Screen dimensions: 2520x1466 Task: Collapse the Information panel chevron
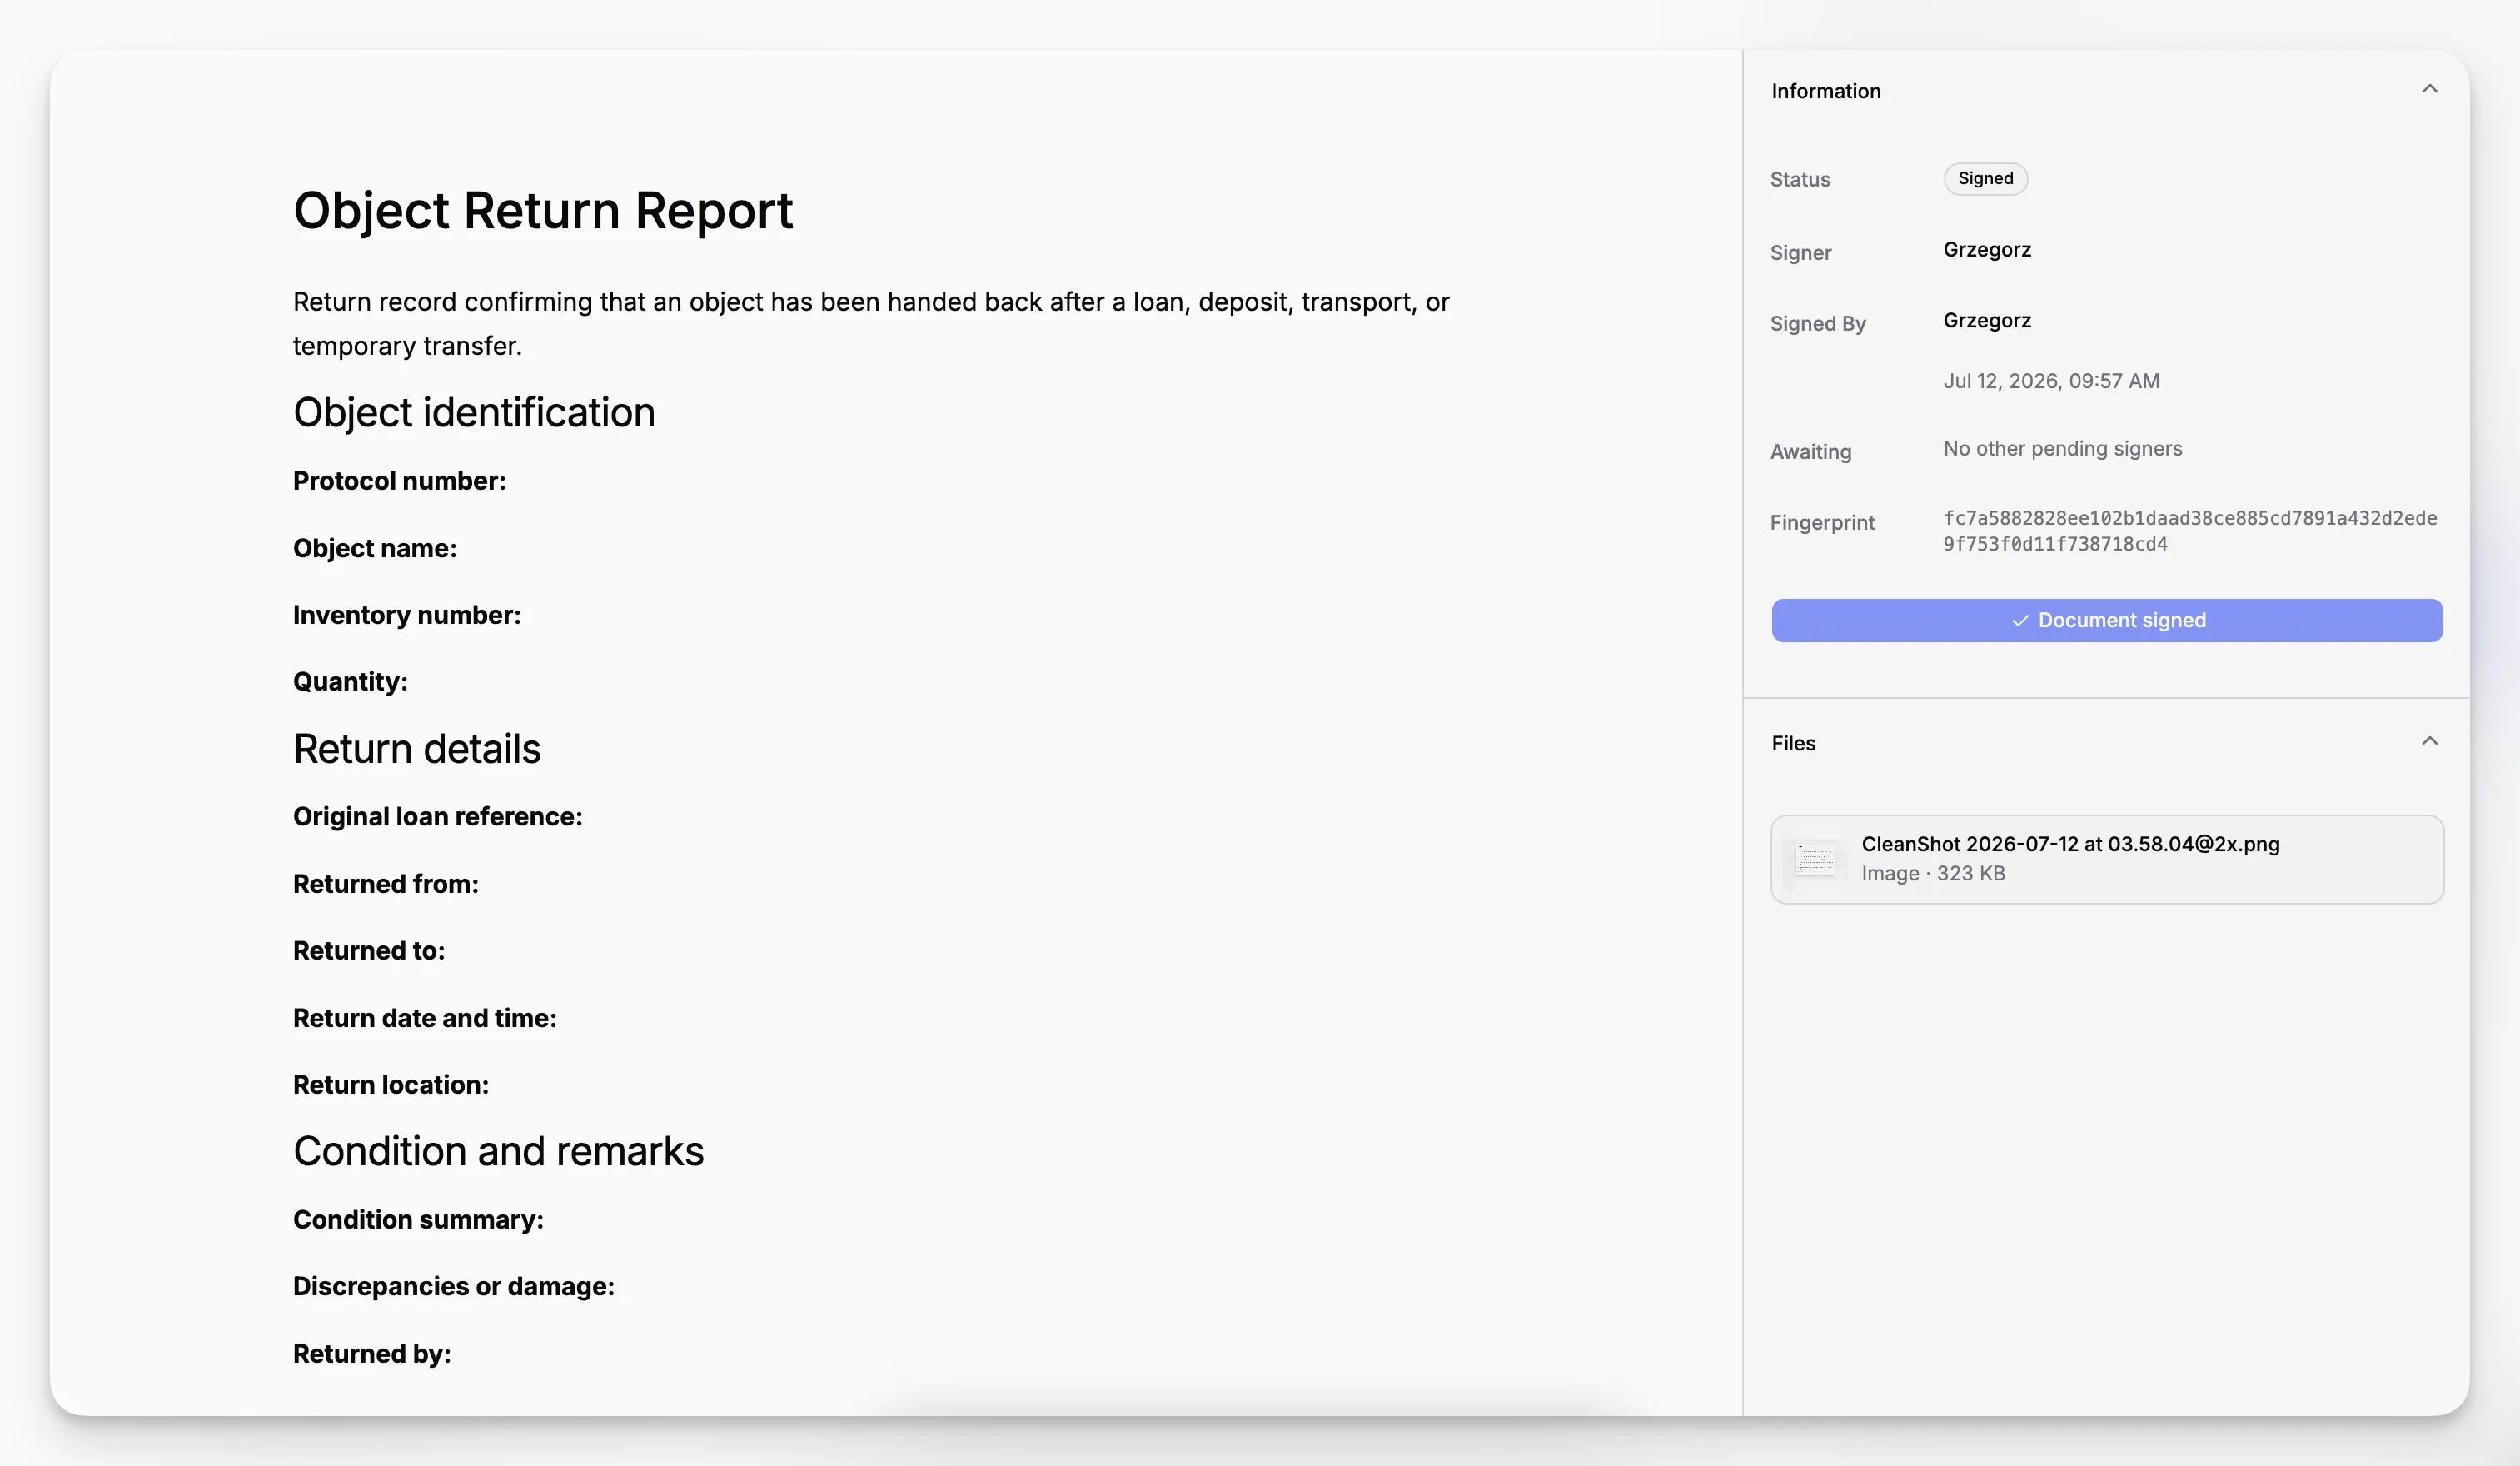(x=2429, y=89)
